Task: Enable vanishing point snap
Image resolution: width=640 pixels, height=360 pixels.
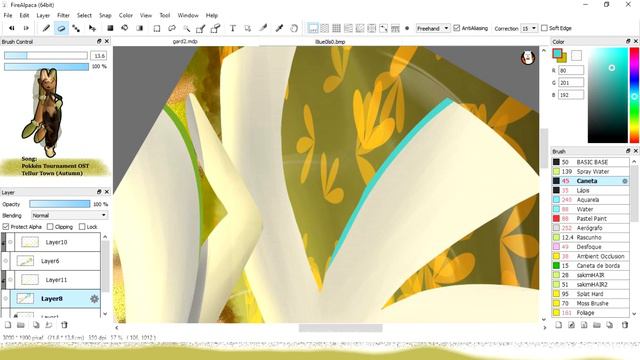Action: [x=348, y=28]
